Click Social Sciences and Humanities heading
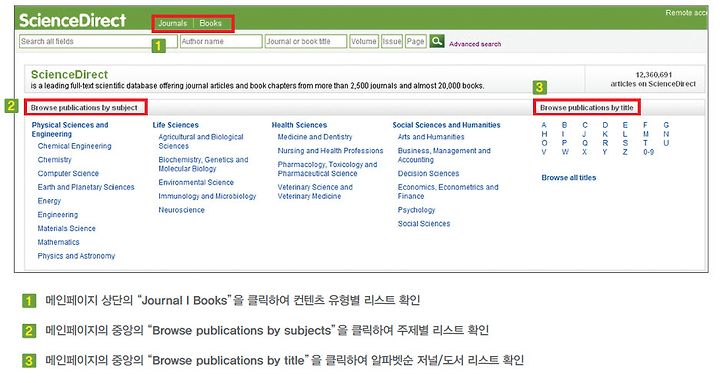Image resolution: width=720 pixels, height=383 pixels. coord(446,125)
